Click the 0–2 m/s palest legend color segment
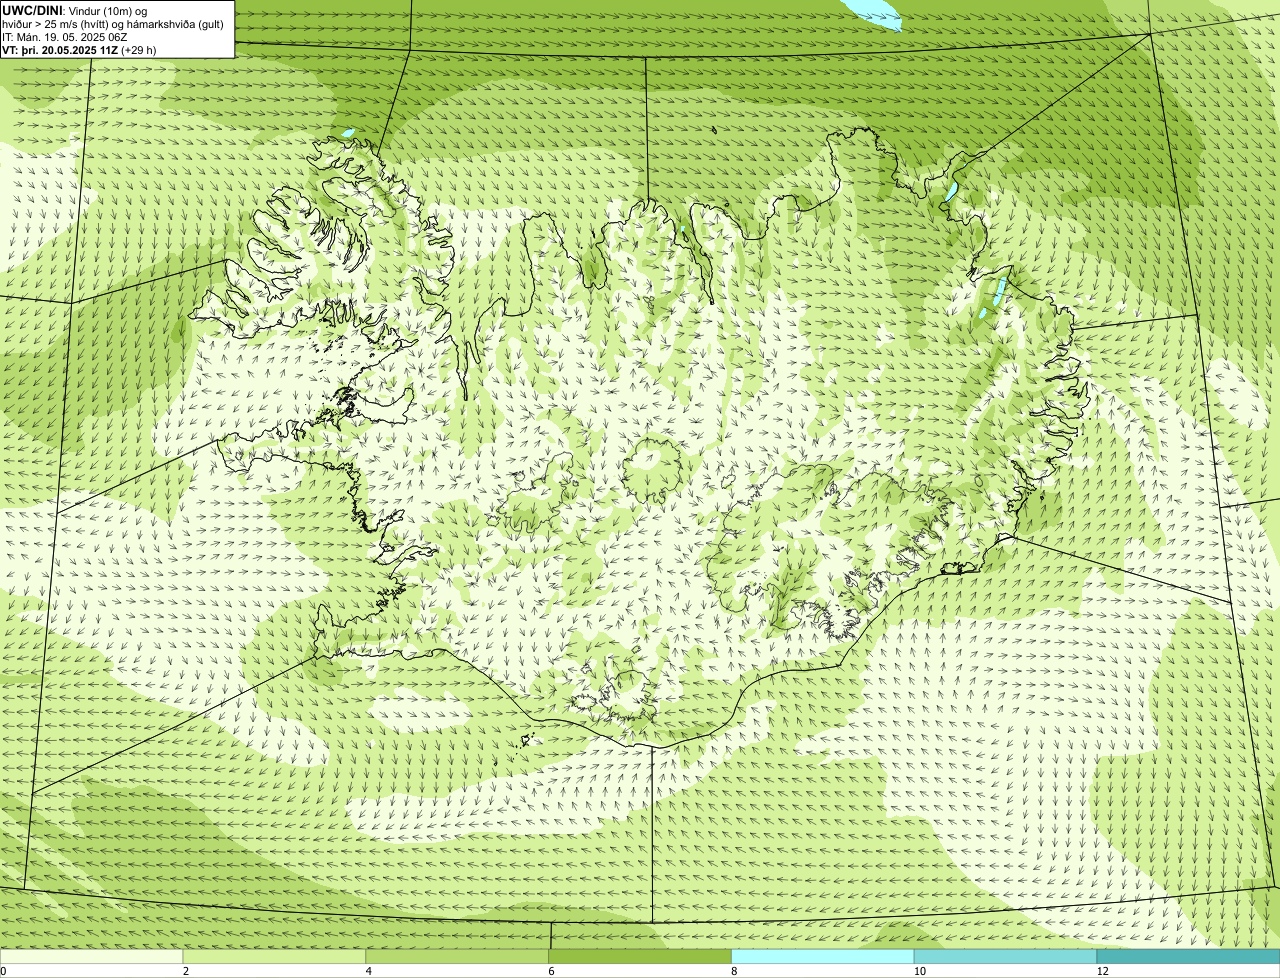 (92, 956)
